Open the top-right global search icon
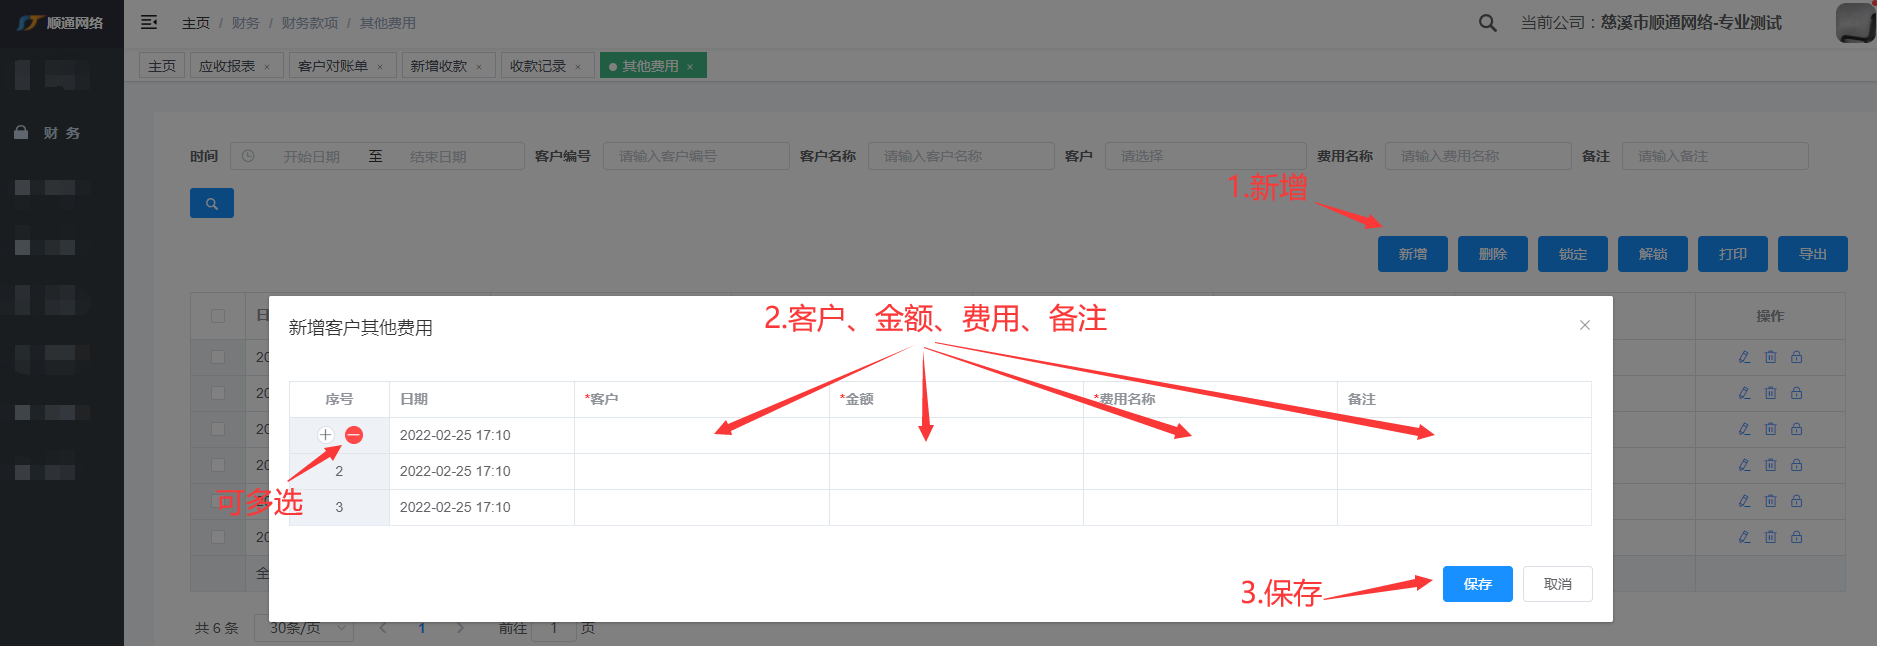The width and height of the screenshot is (1877, 646). 1487,23
